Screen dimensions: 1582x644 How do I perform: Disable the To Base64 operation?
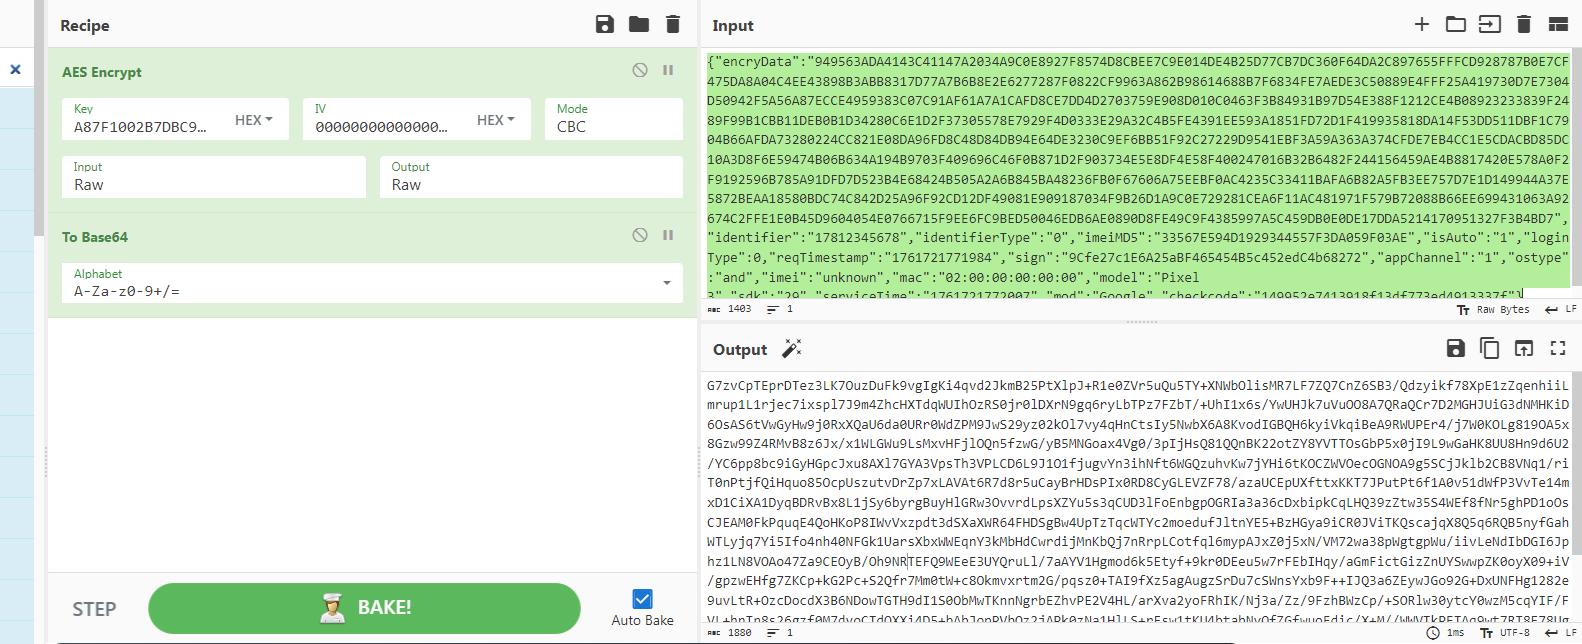[x=640, y=235]
